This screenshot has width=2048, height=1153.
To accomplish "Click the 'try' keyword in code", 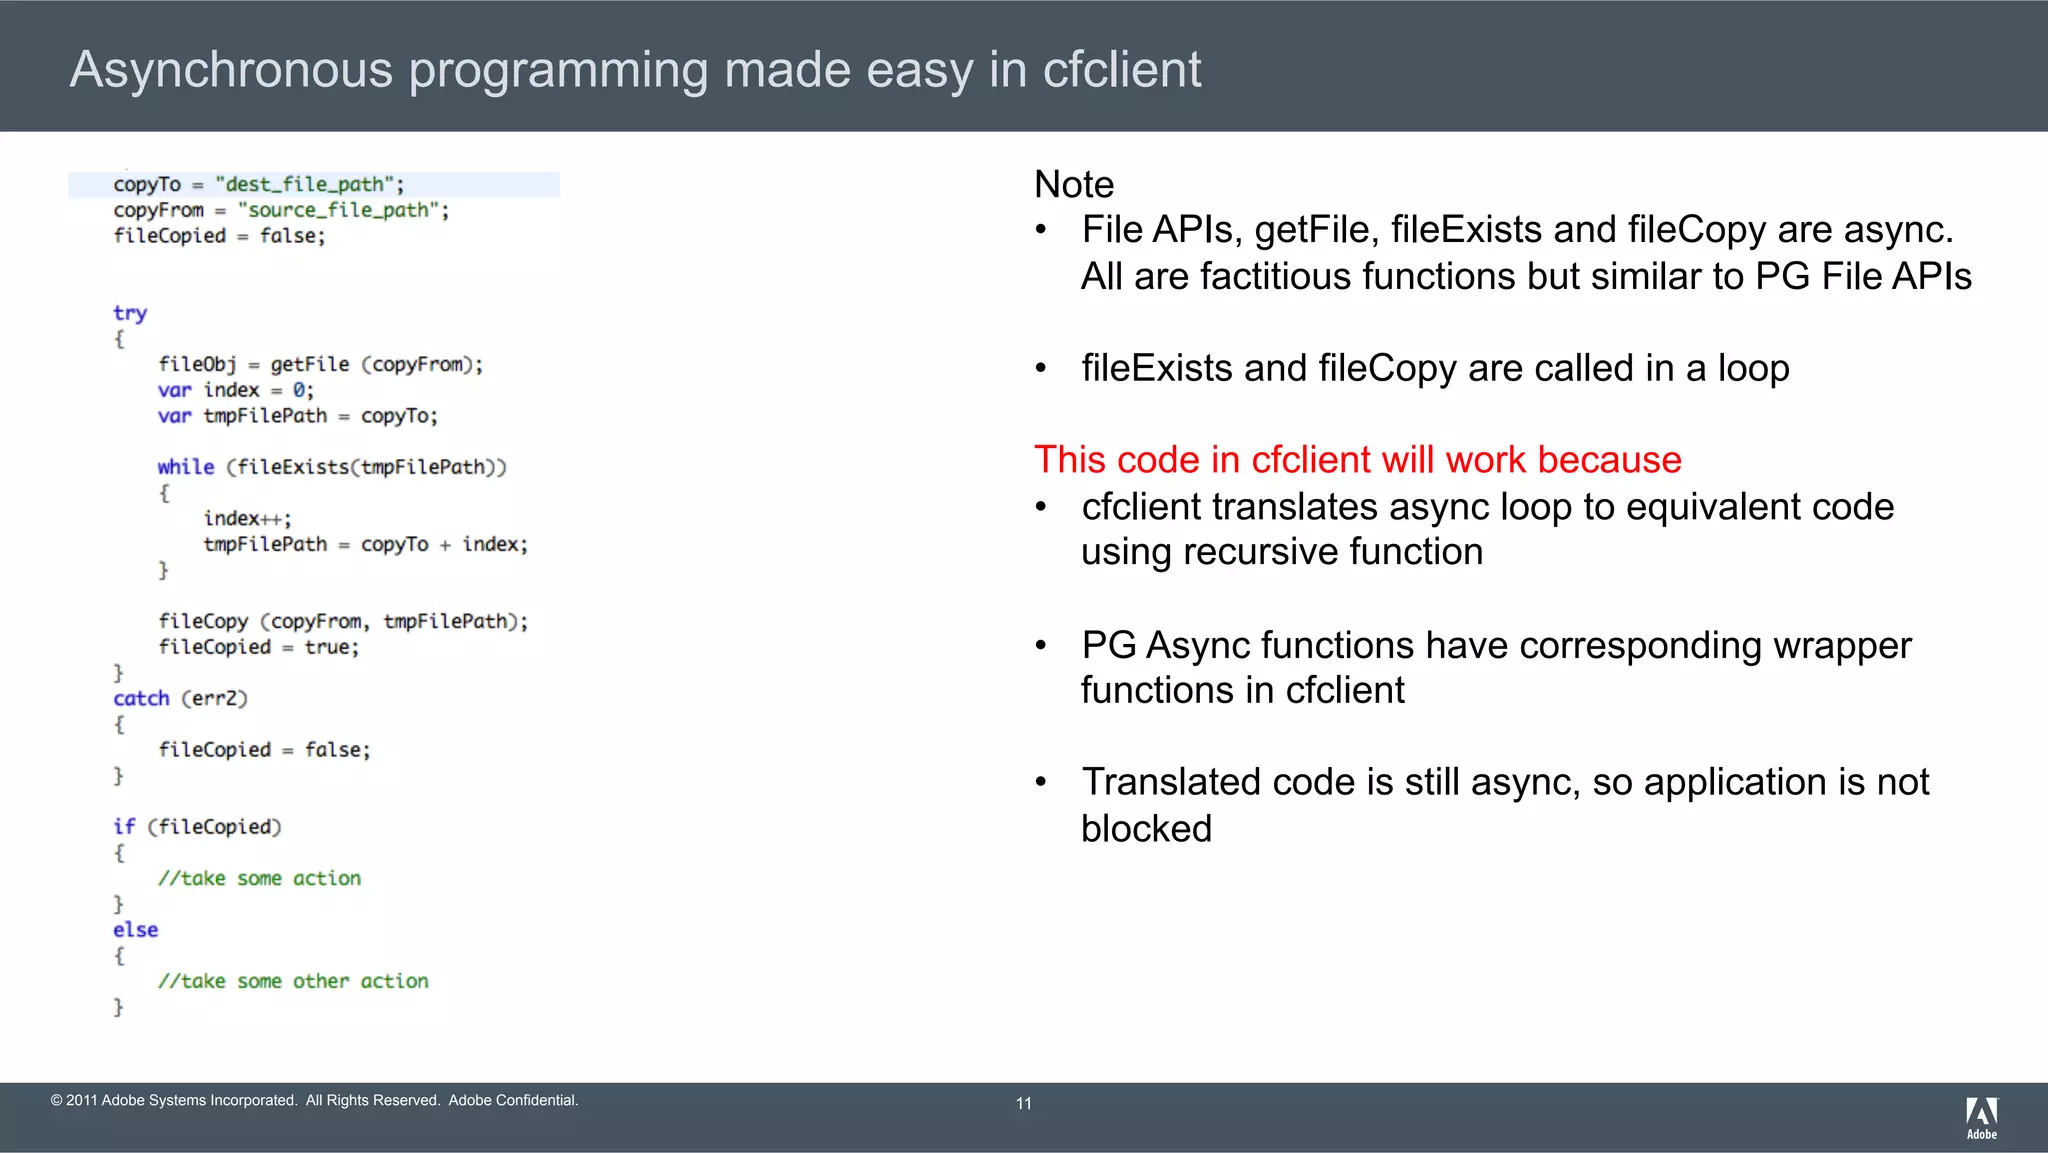I will point(130,313).
